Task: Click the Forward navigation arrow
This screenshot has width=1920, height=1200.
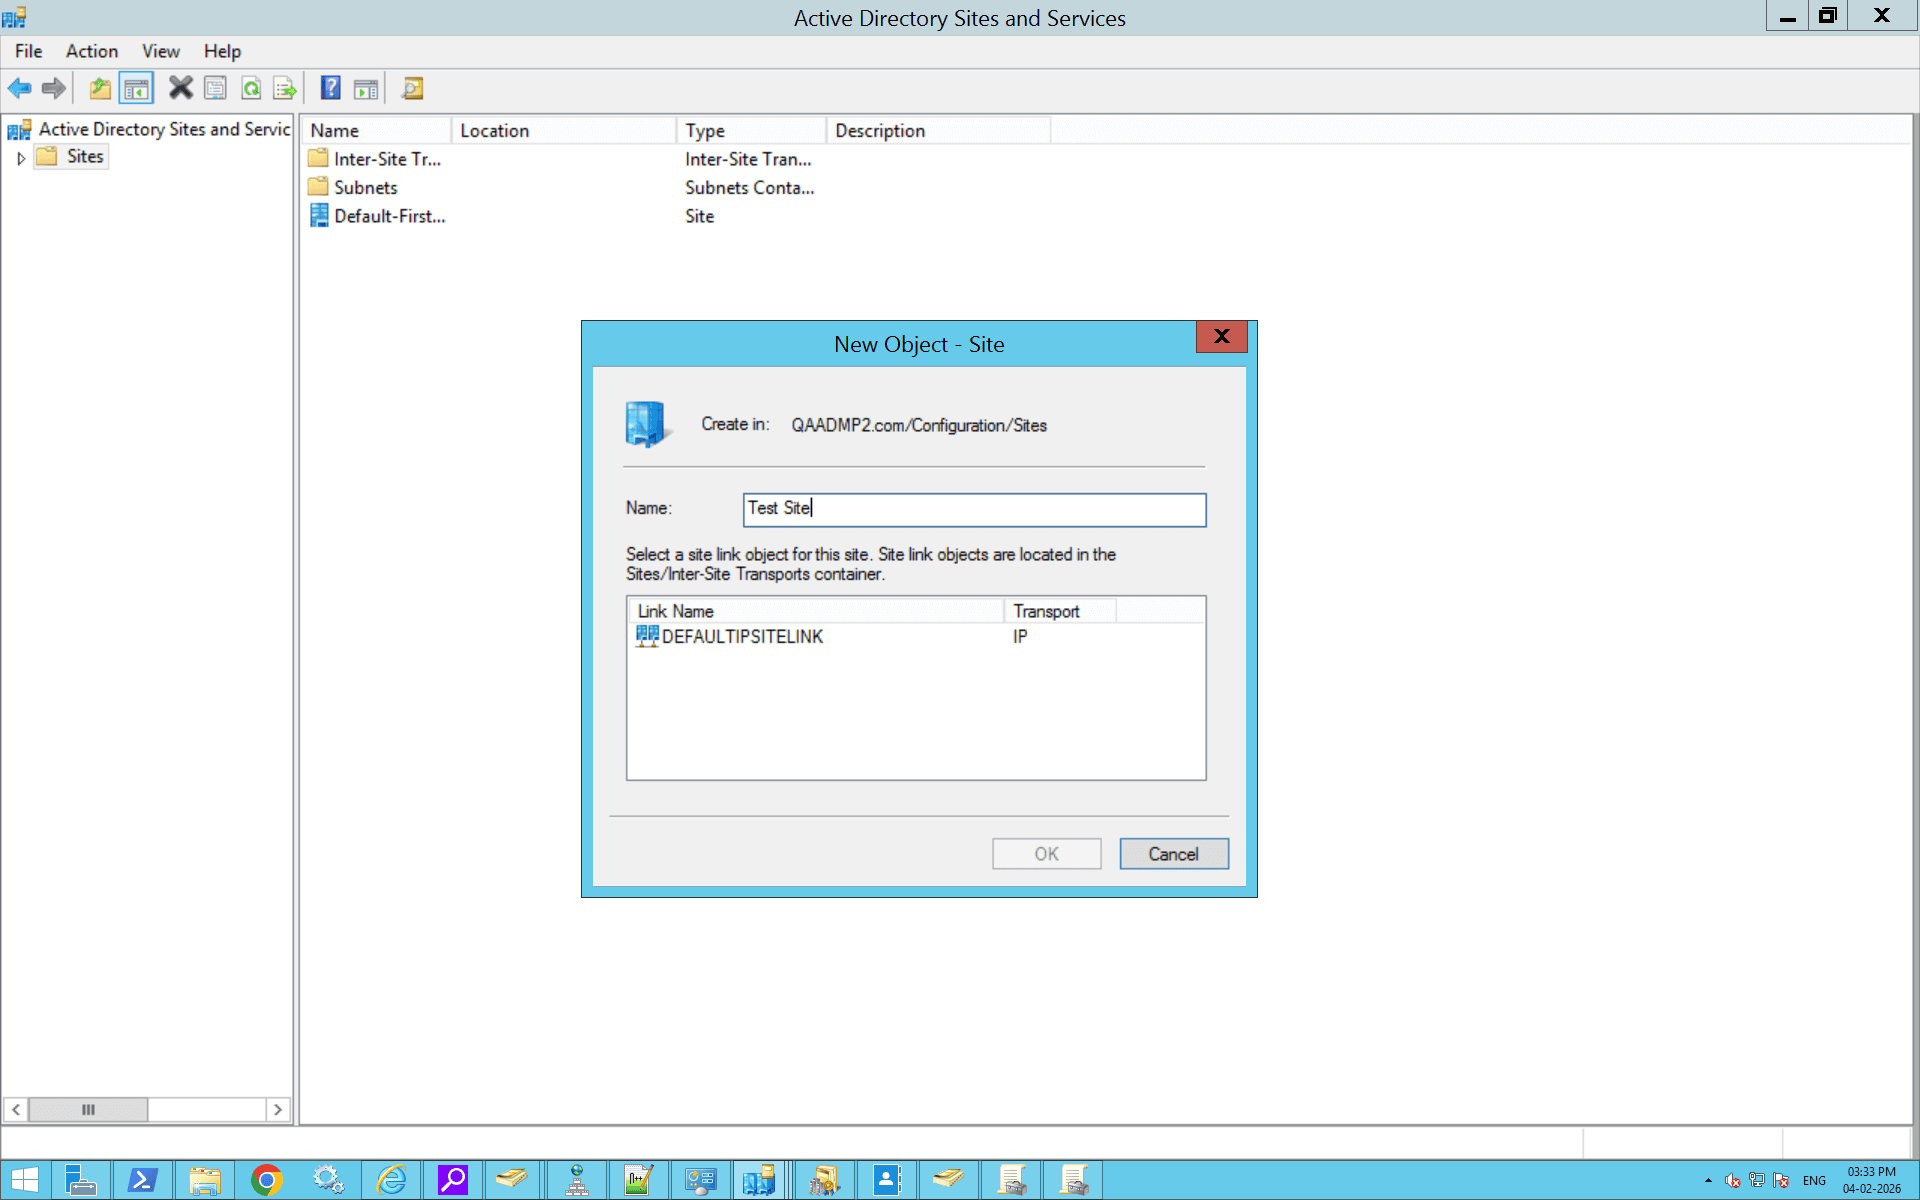Action: (x=53, y=88)
